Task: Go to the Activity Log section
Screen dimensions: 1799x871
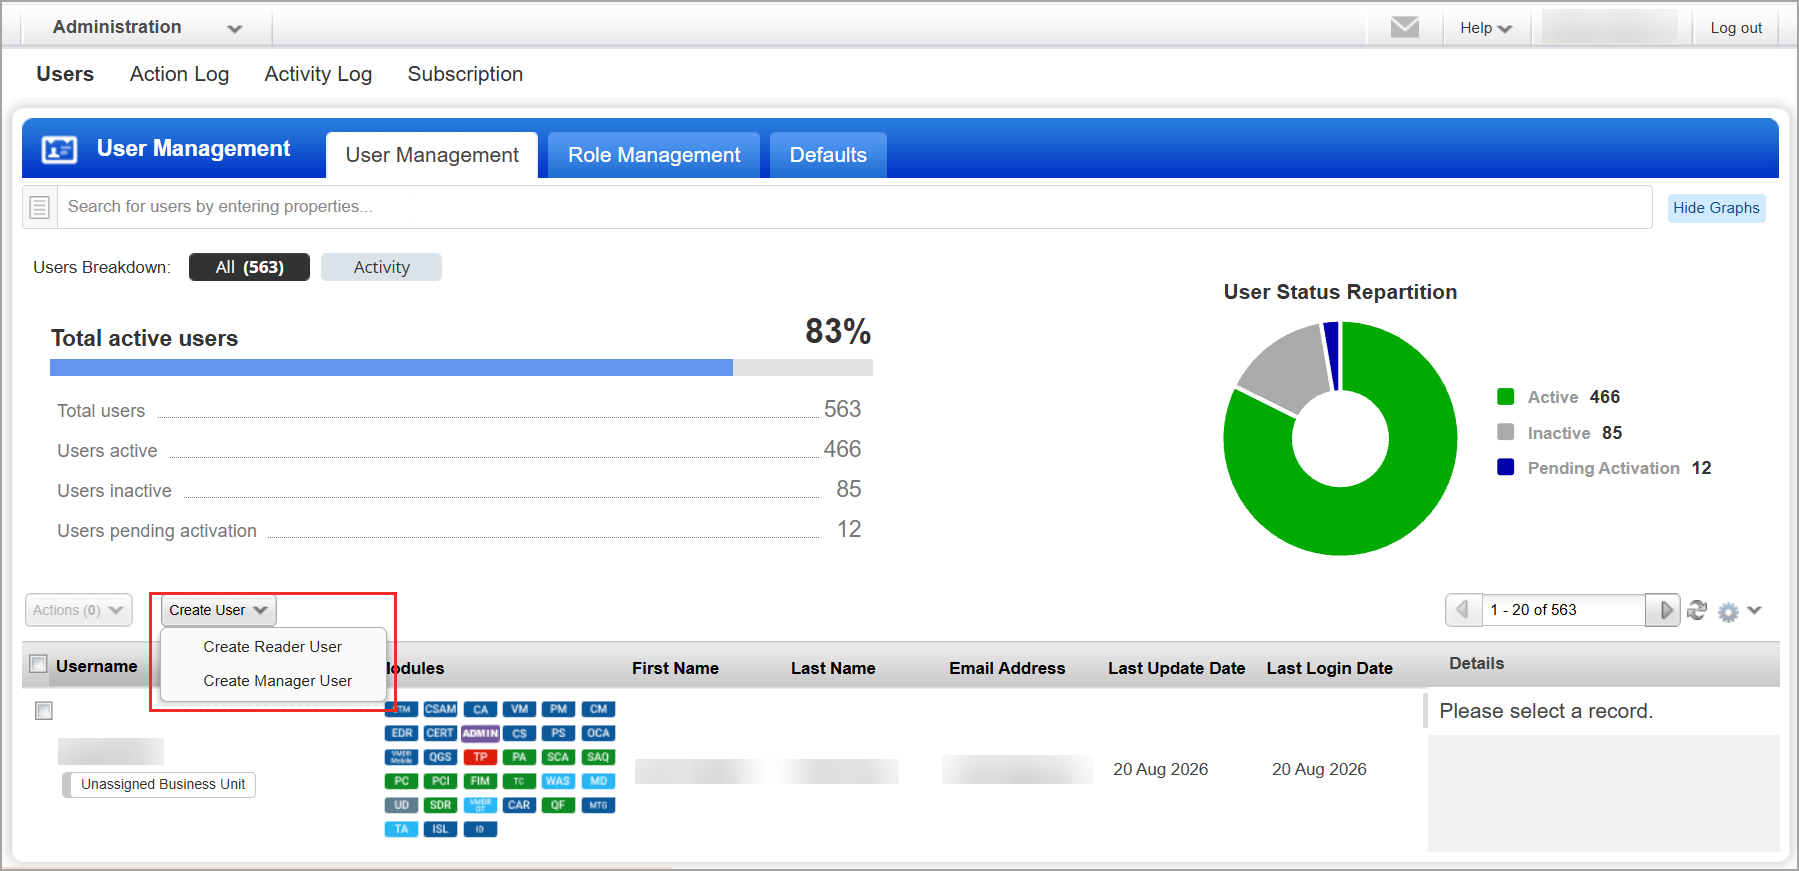Action: click(x=318, y=74)
